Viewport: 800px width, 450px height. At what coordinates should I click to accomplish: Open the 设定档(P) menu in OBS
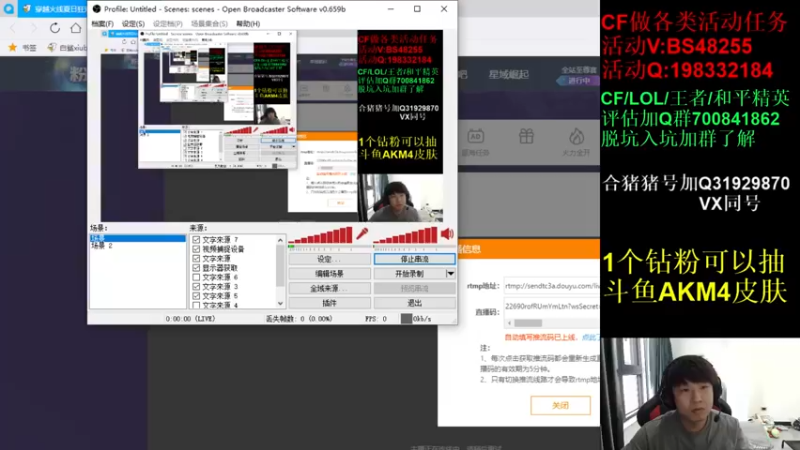(167, 23)
